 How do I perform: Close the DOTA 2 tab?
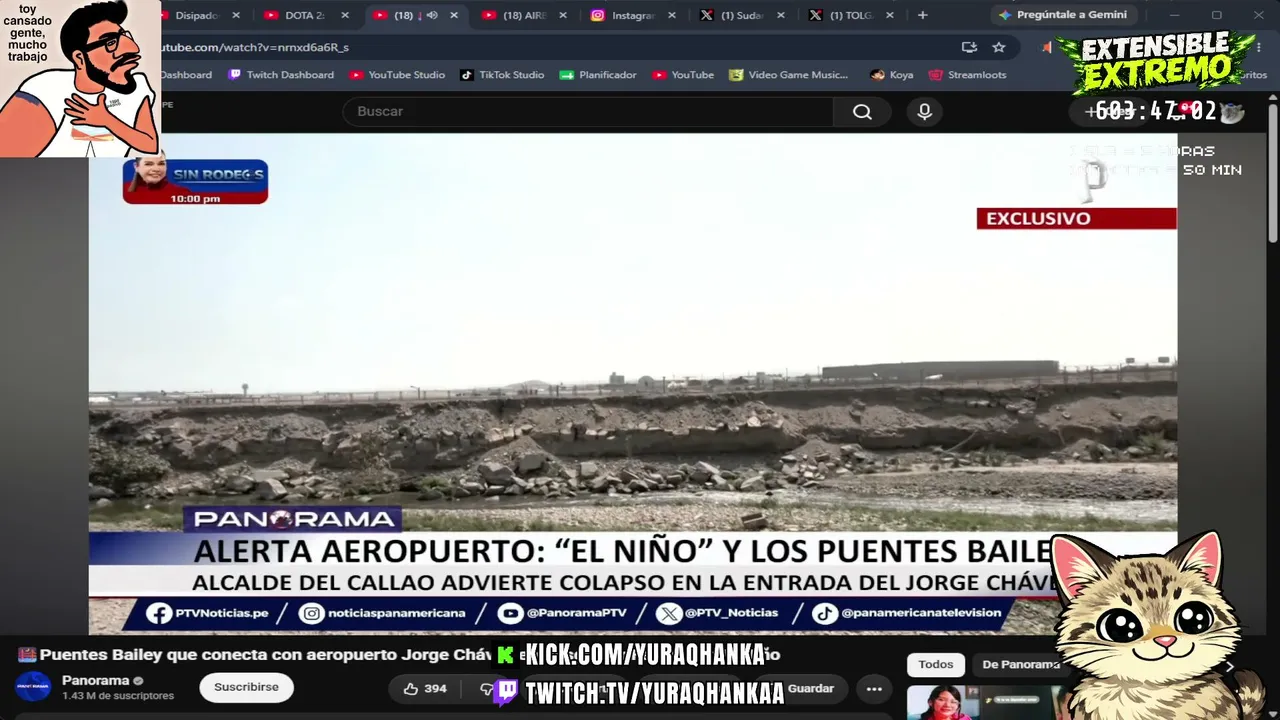343,15
